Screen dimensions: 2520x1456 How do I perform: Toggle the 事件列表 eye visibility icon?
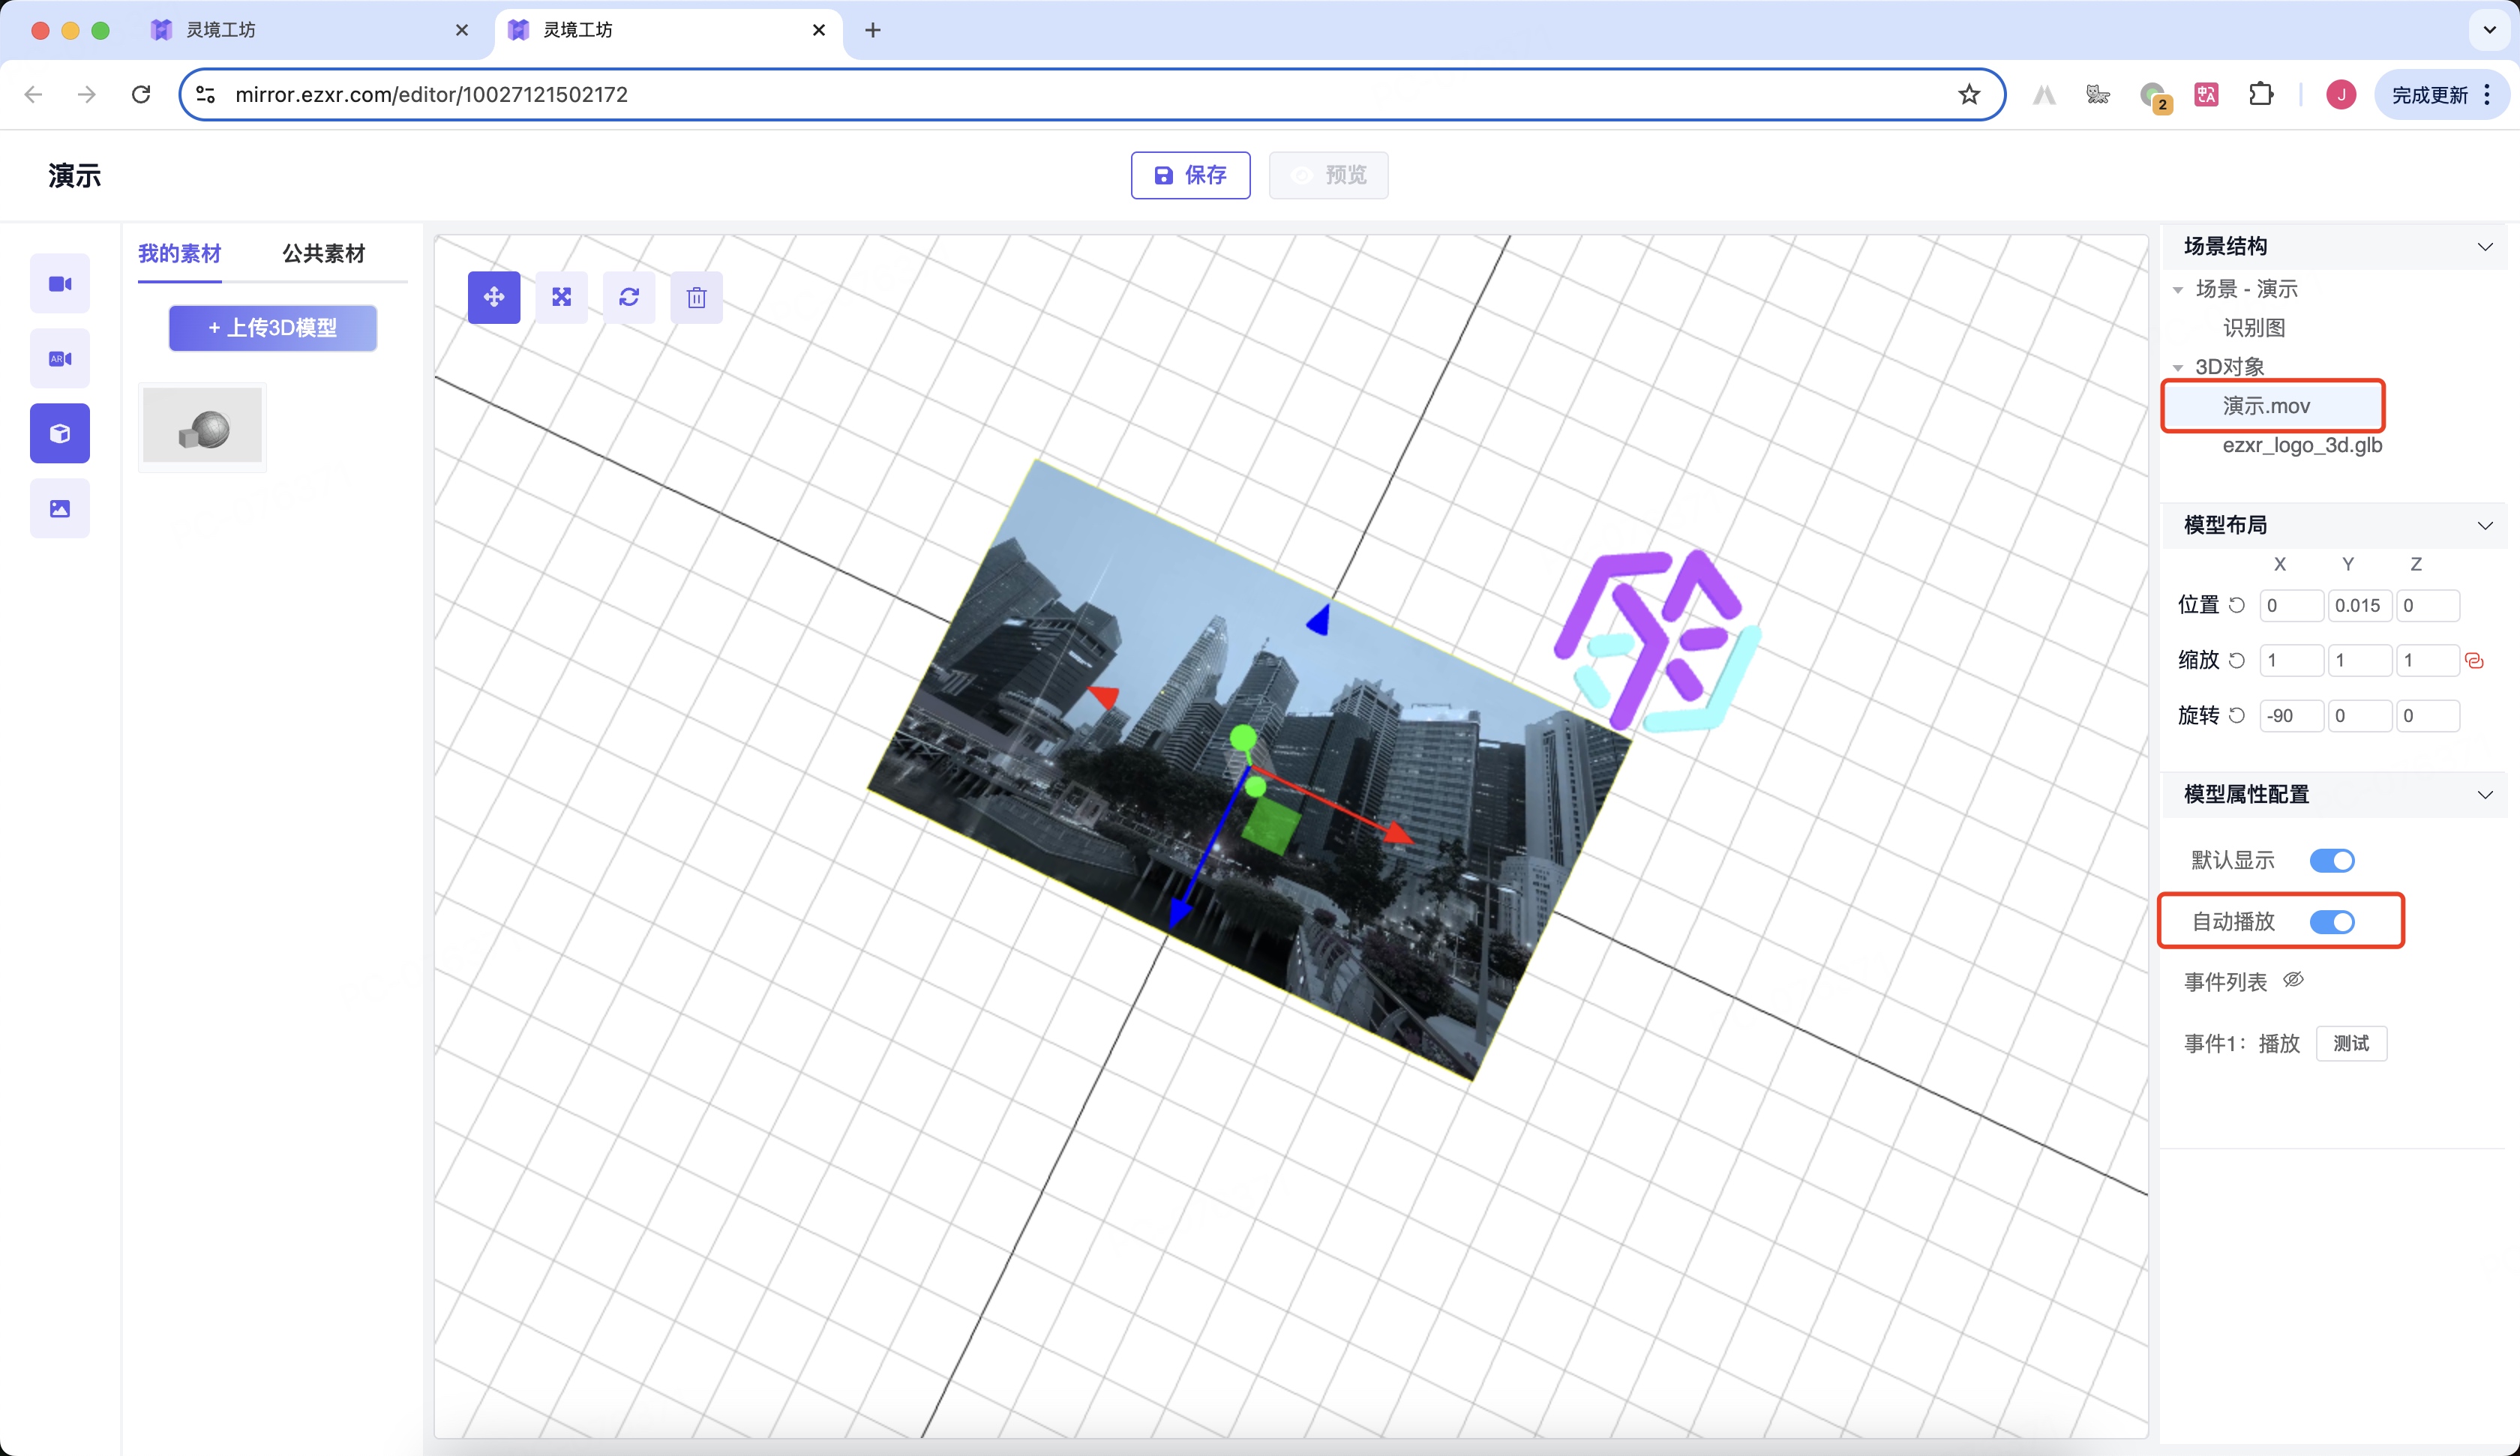2293,980
